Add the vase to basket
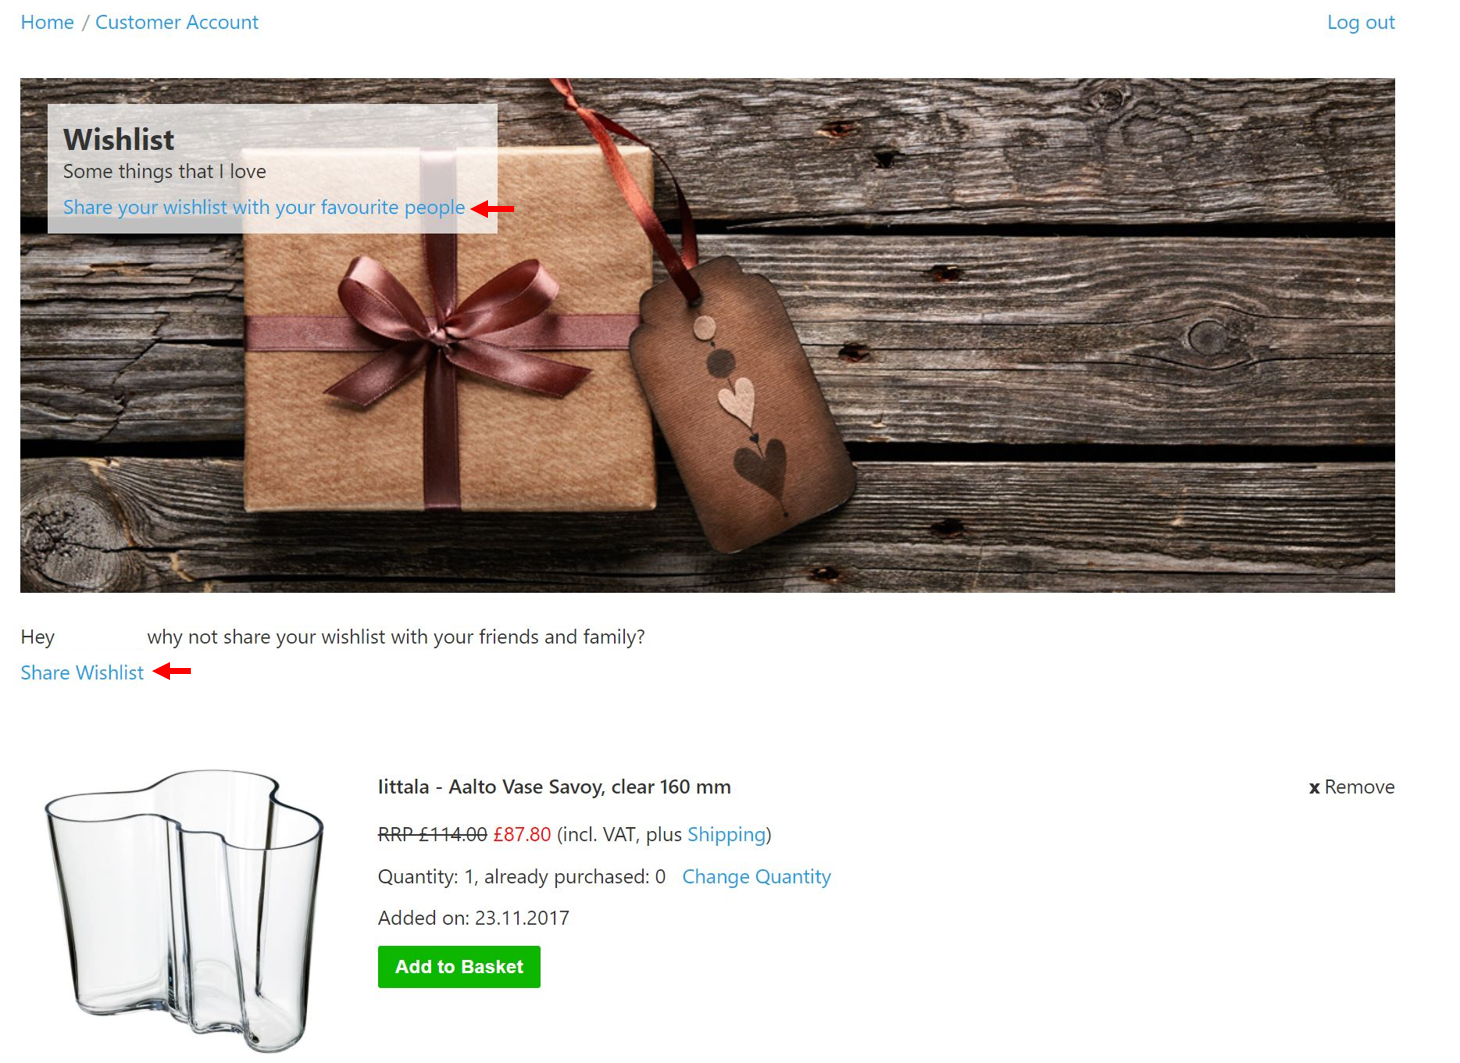The height and width of the screenshot is (1063, 1460). tap(459, 967)
